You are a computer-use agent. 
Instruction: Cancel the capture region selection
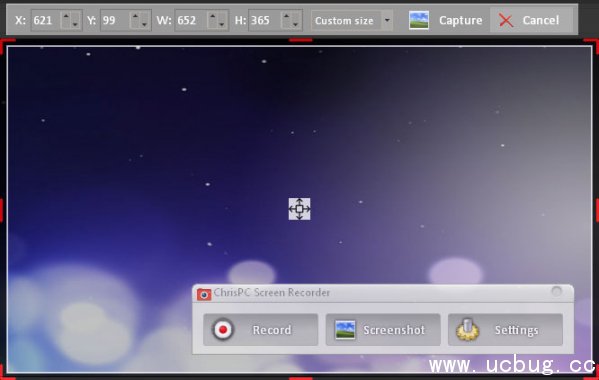pyautogui.click(x=531, y=20)
